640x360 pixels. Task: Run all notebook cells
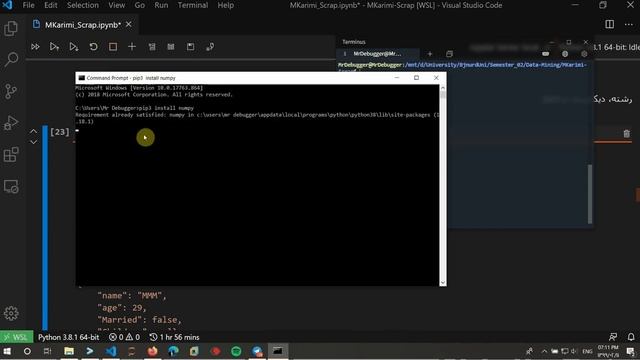coord(35,47)
